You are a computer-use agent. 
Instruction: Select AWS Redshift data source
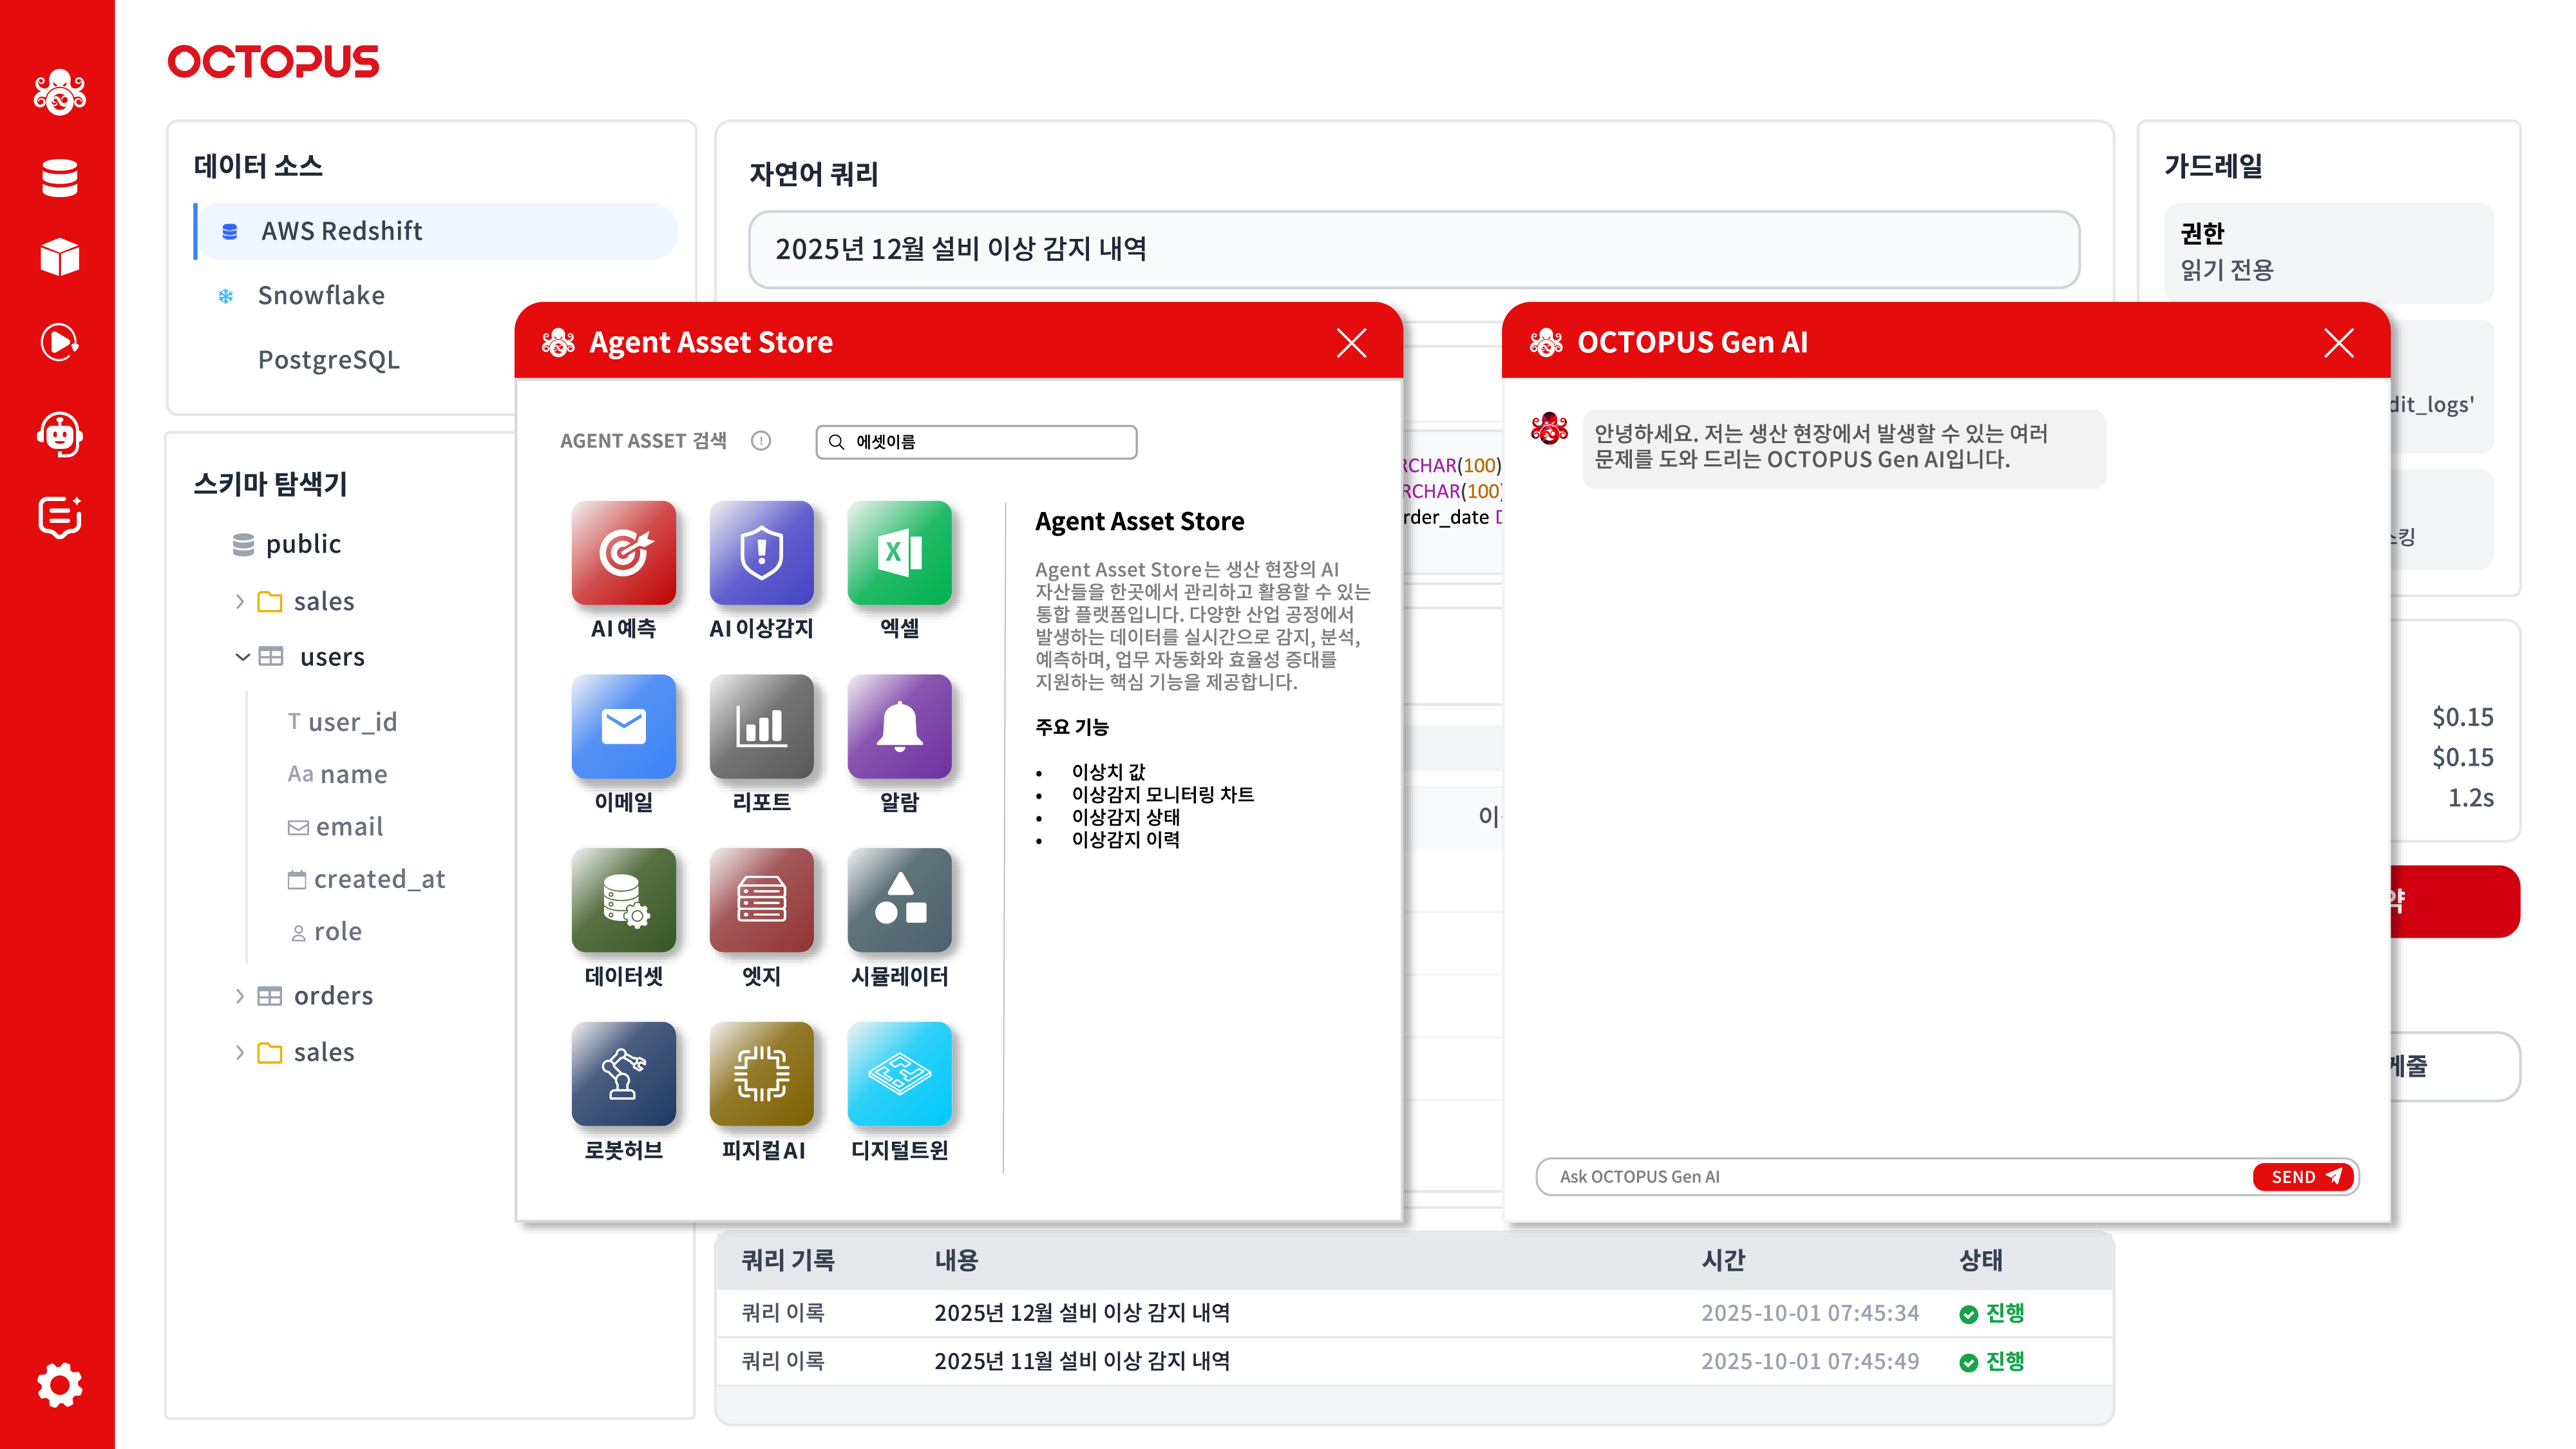(436, 231)
